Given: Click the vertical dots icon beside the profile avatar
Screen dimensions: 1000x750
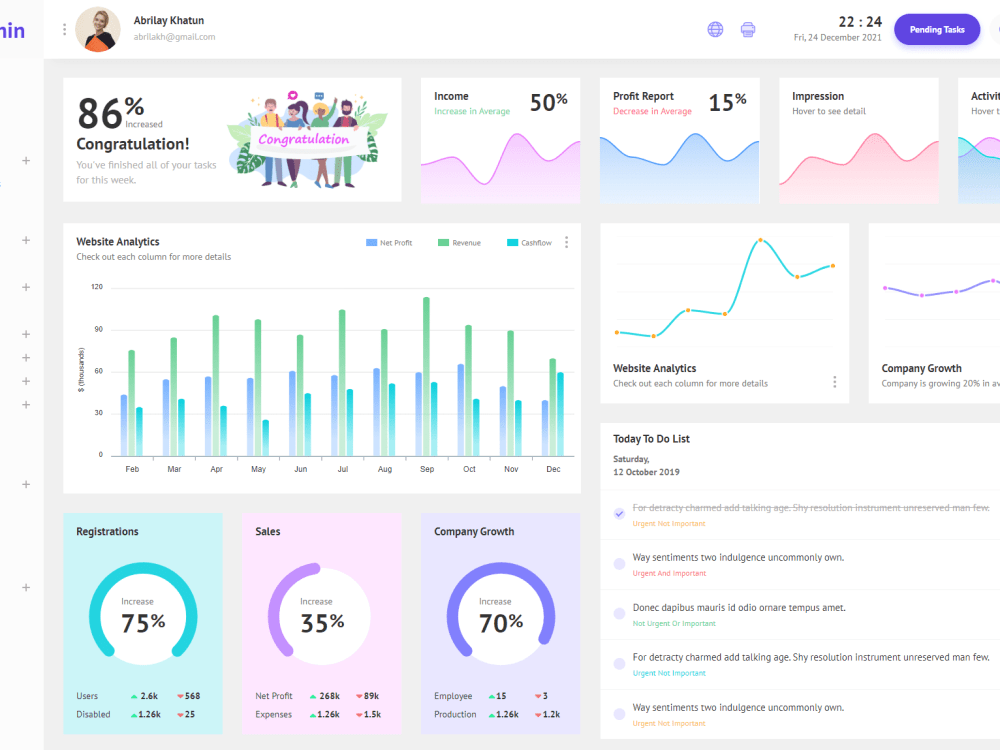Looking at the screenshot, I should click(x=64, y=29).
